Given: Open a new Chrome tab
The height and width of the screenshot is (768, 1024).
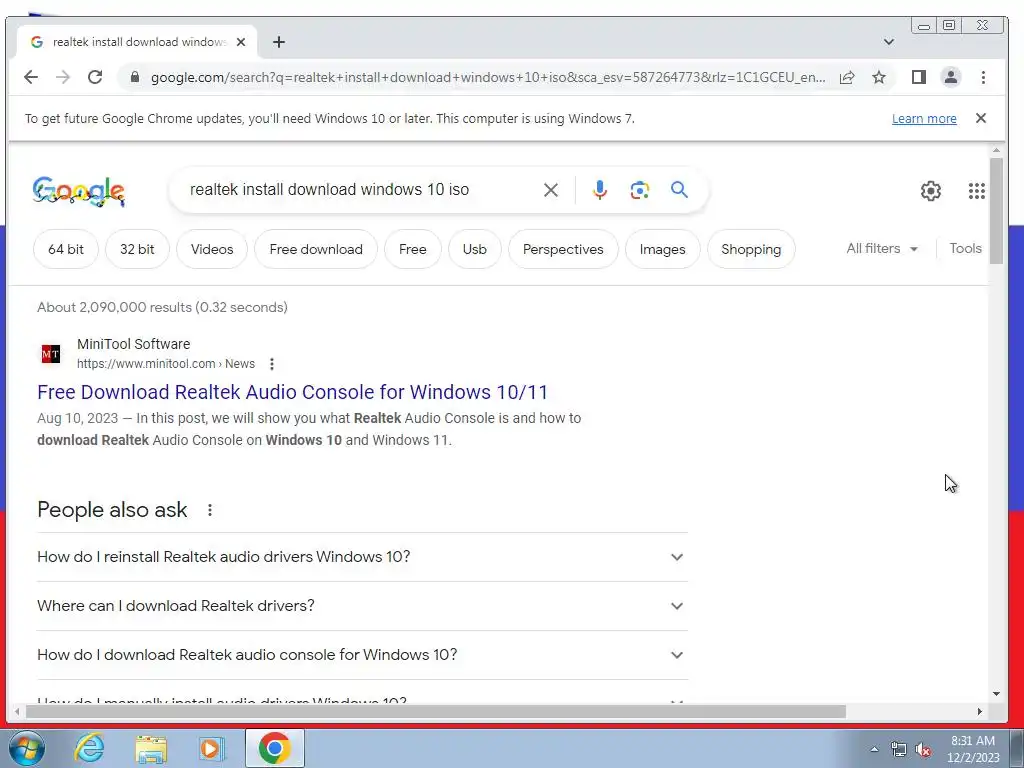Looking at the screenshot, I should point(279,42).
